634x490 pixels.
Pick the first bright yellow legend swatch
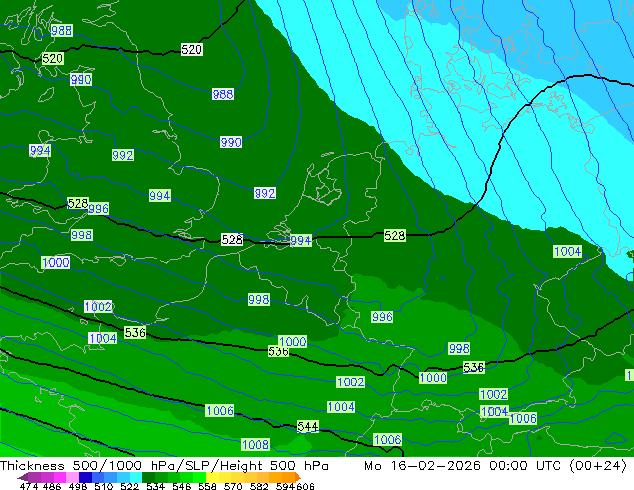pos(212,477)
